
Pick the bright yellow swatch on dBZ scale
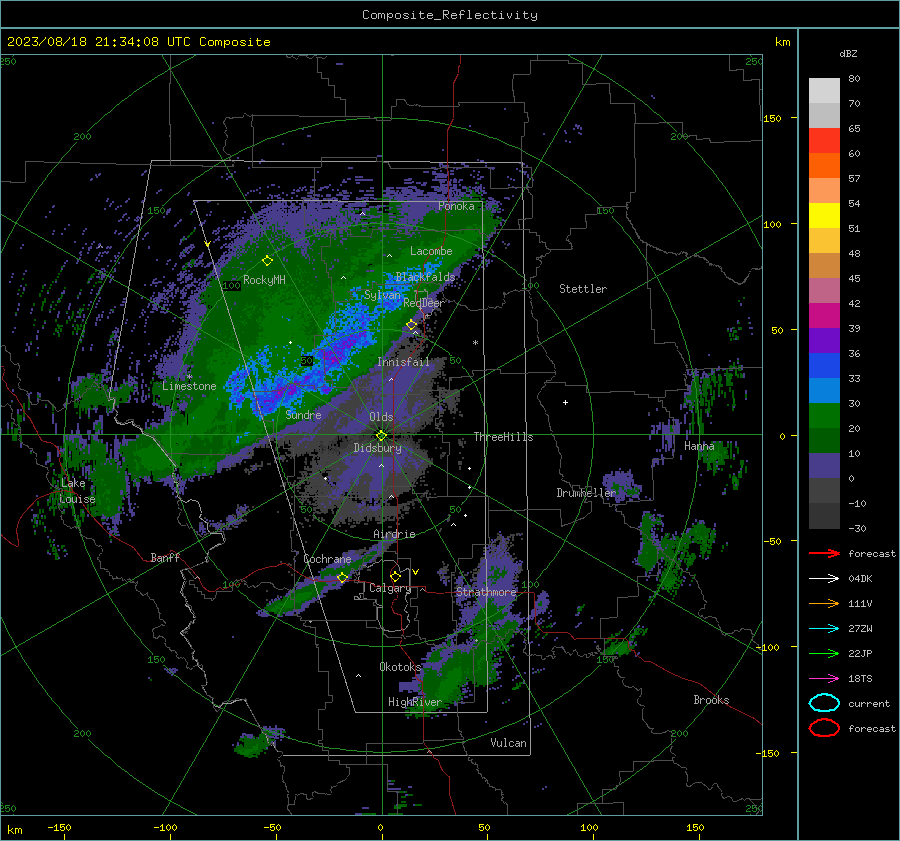point(824,216)
